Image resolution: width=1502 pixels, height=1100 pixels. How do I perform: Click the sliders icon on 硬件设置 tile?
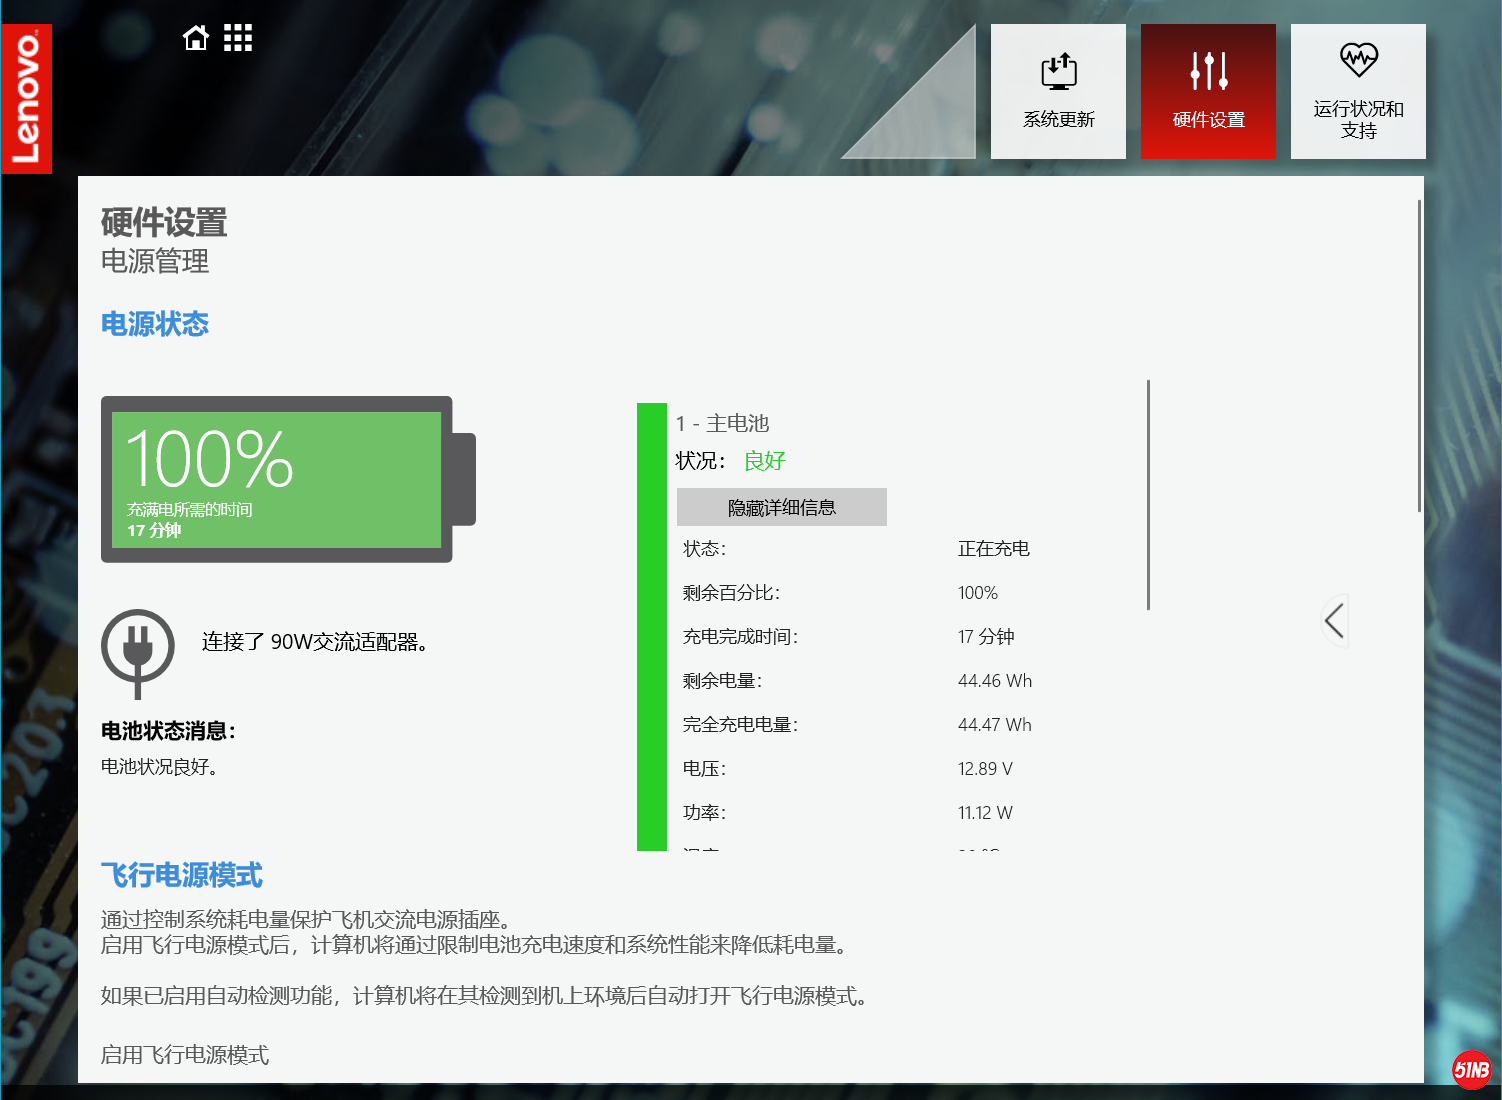[1208, 70]
